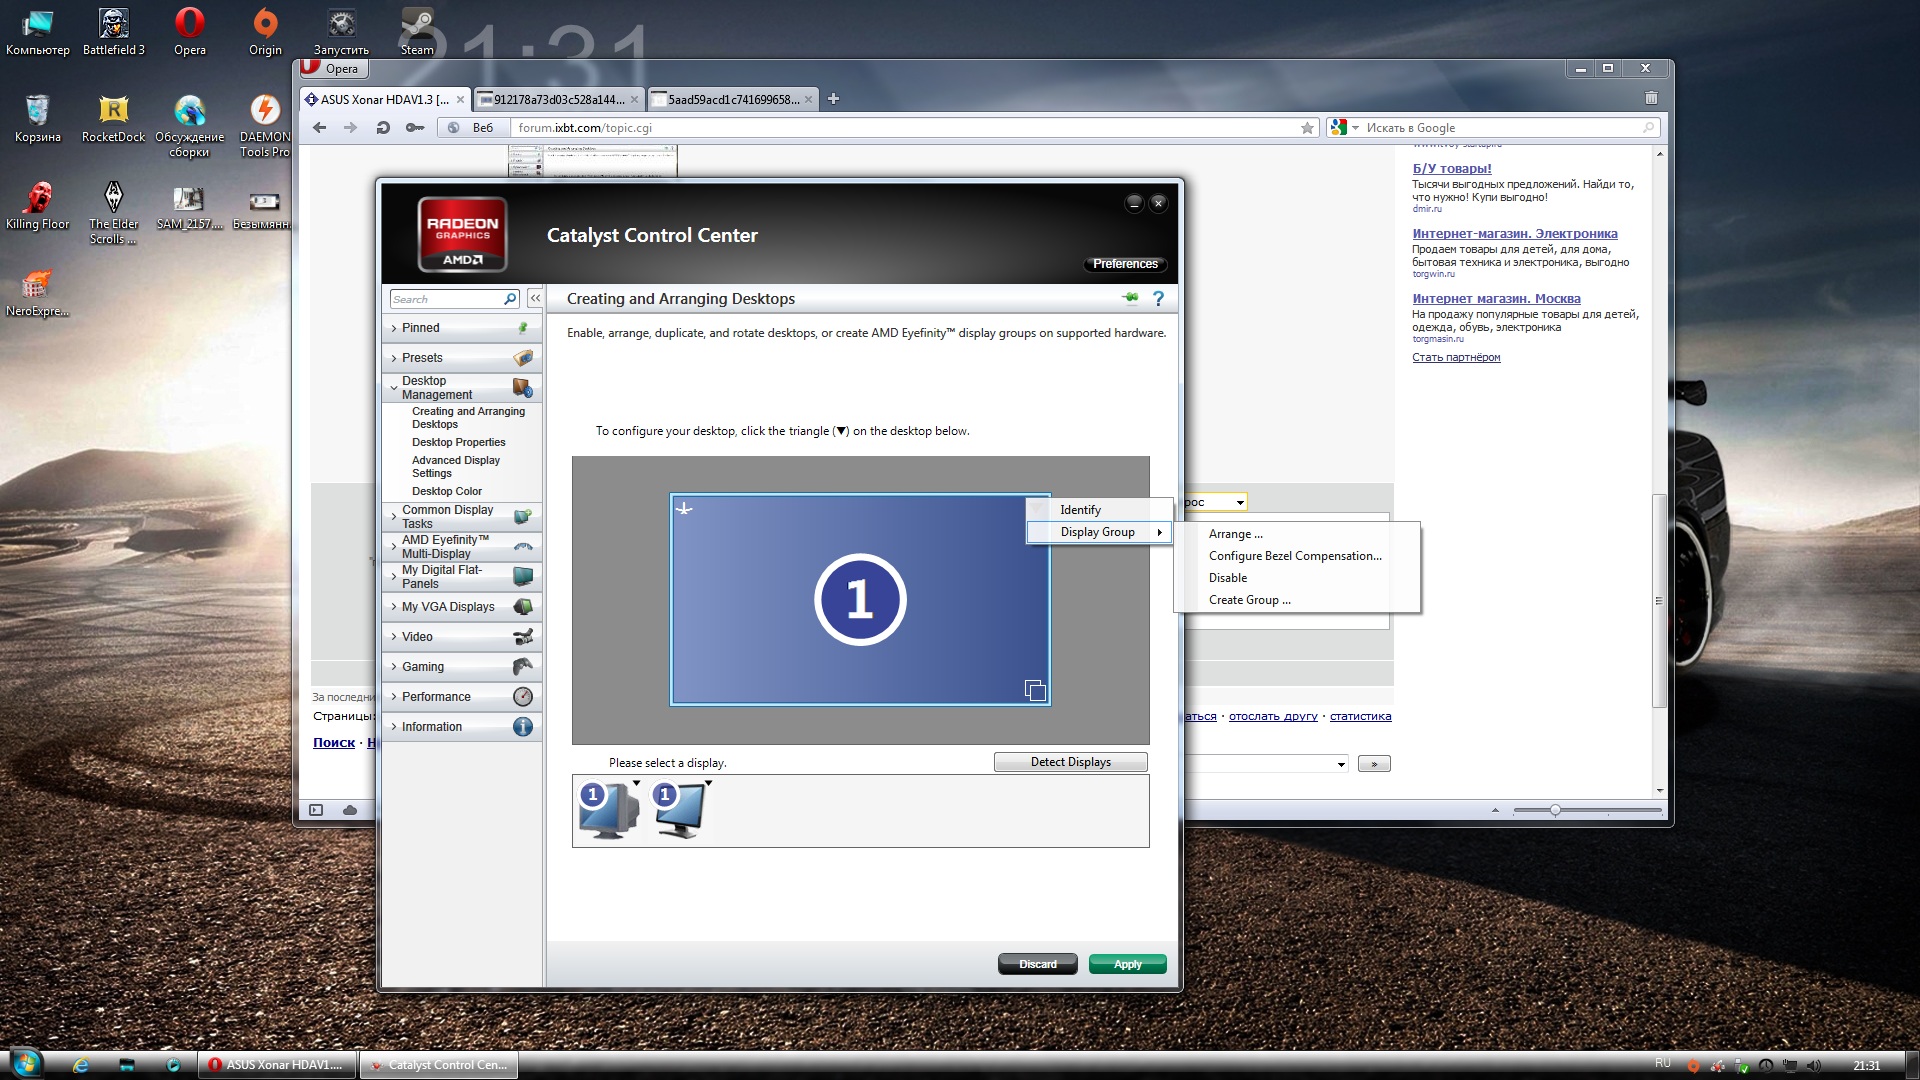Switch to the 912178a73d03c528a144 tab
This screenshot has height=1080, width=1920.
click(559, 99)
